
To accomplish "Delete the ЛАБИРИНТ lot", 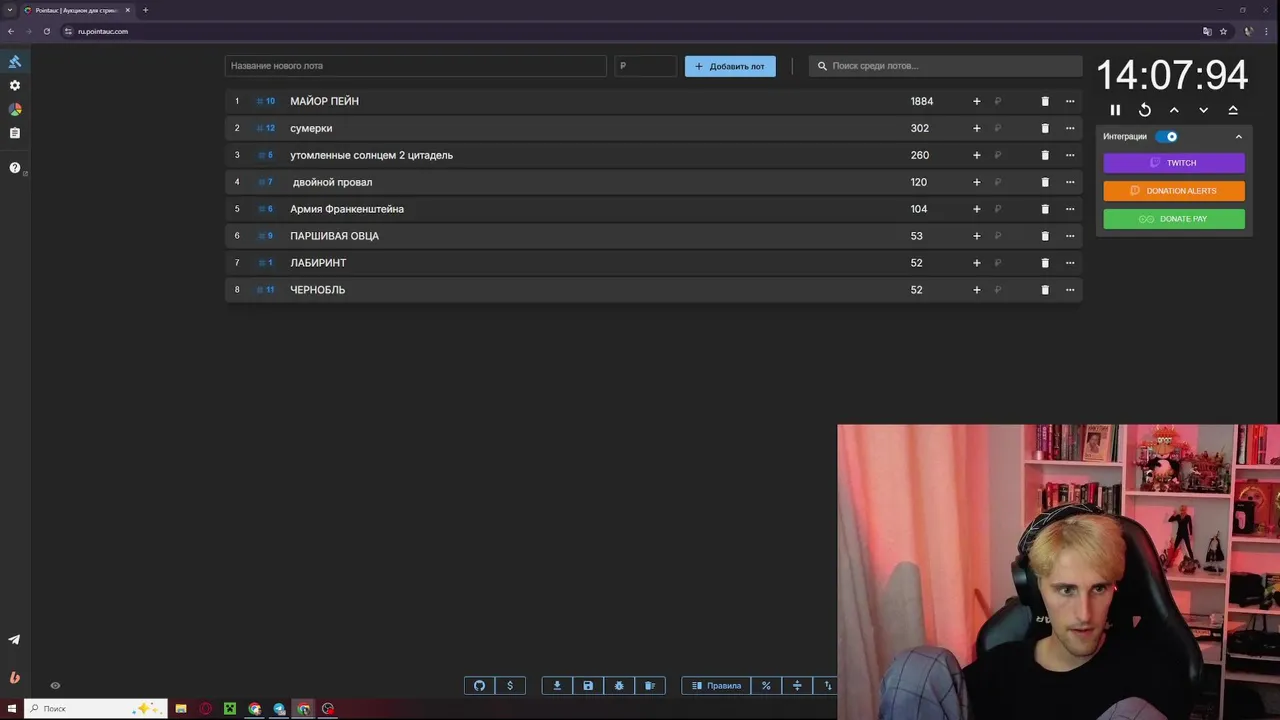I will [x=1045, y=263].
